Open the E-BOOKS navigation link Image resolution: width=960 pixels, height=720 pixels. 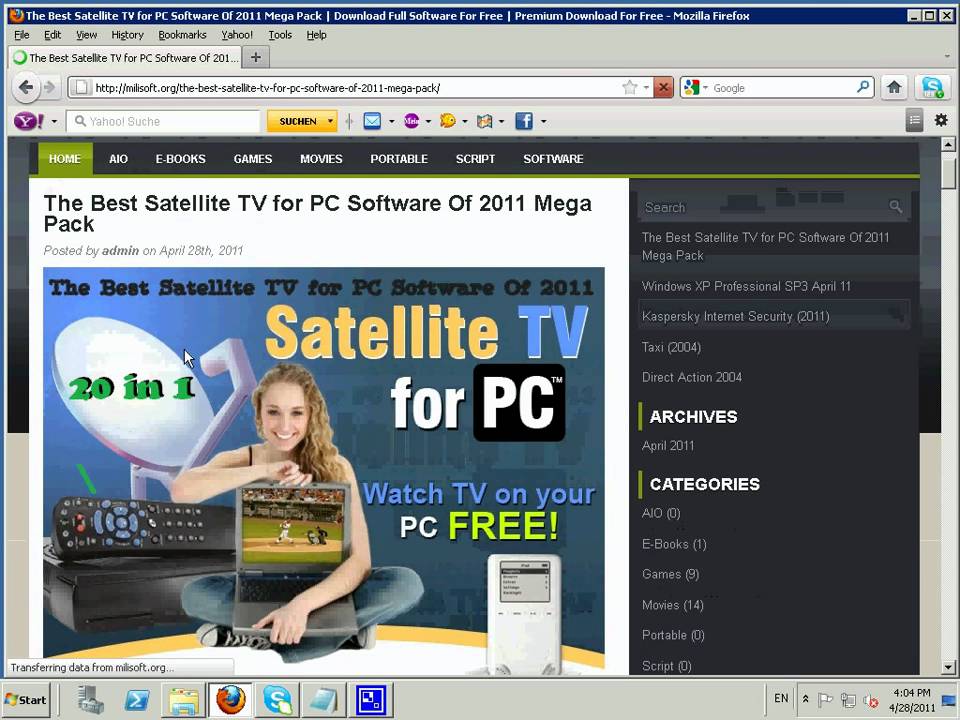point(181,159)
